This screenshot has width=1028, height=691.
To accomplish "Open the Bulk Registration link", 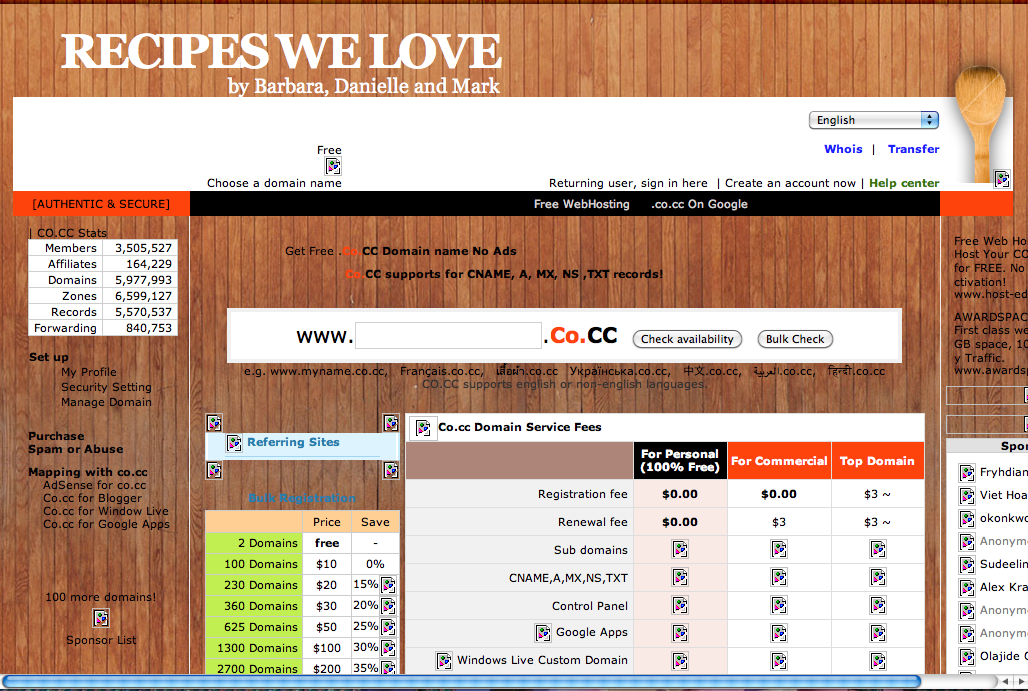I will 302,498.
